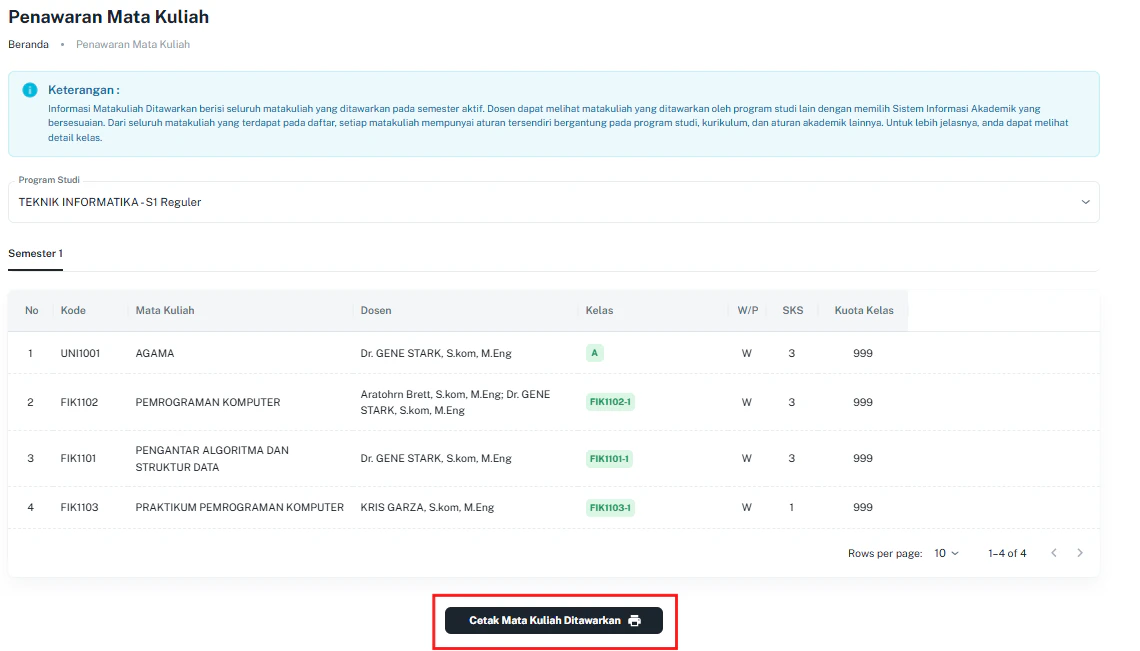Sort by the Kode column header
Screen dimensions: 1140x651
(73, 311)
